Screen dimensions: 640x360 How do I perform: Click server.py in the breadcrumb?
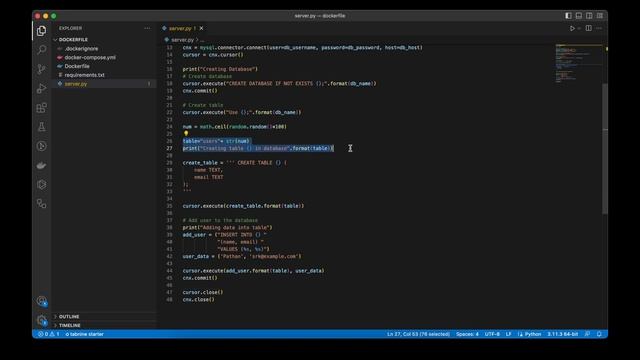182,40
